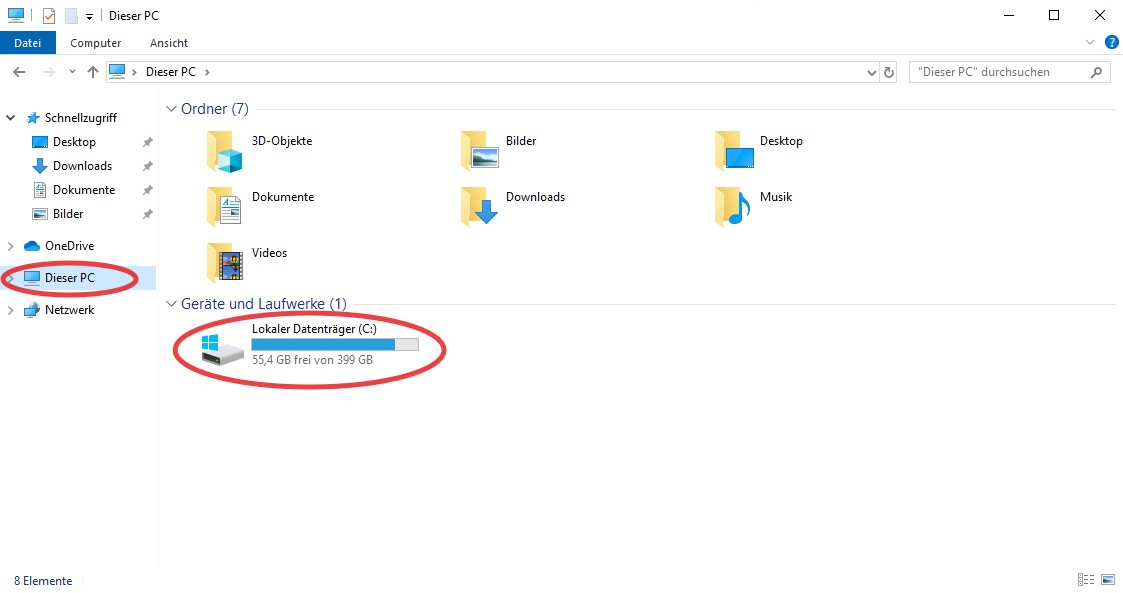Click "55,4 GB frei von 399 GB" text

click(x=312, y=360)
